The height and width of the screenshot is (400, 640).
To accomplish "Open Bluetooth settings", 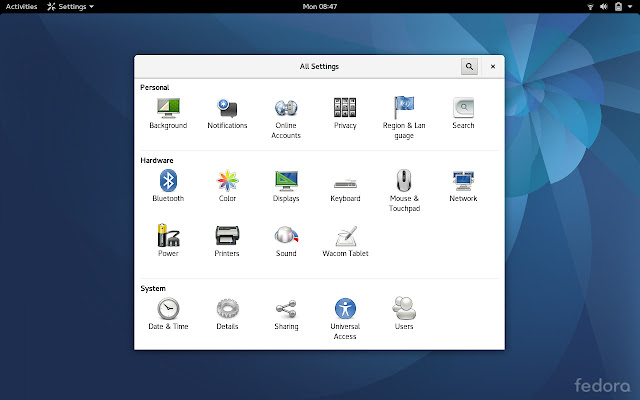I will (x=168, y=186).
